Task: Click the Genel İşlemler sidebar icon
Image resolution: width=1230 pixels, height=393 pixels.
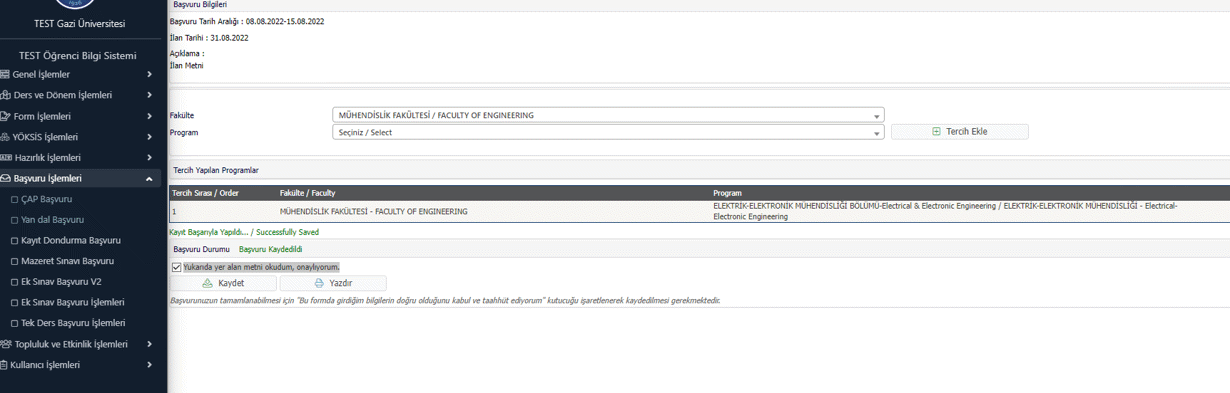Action: (5, 75)
